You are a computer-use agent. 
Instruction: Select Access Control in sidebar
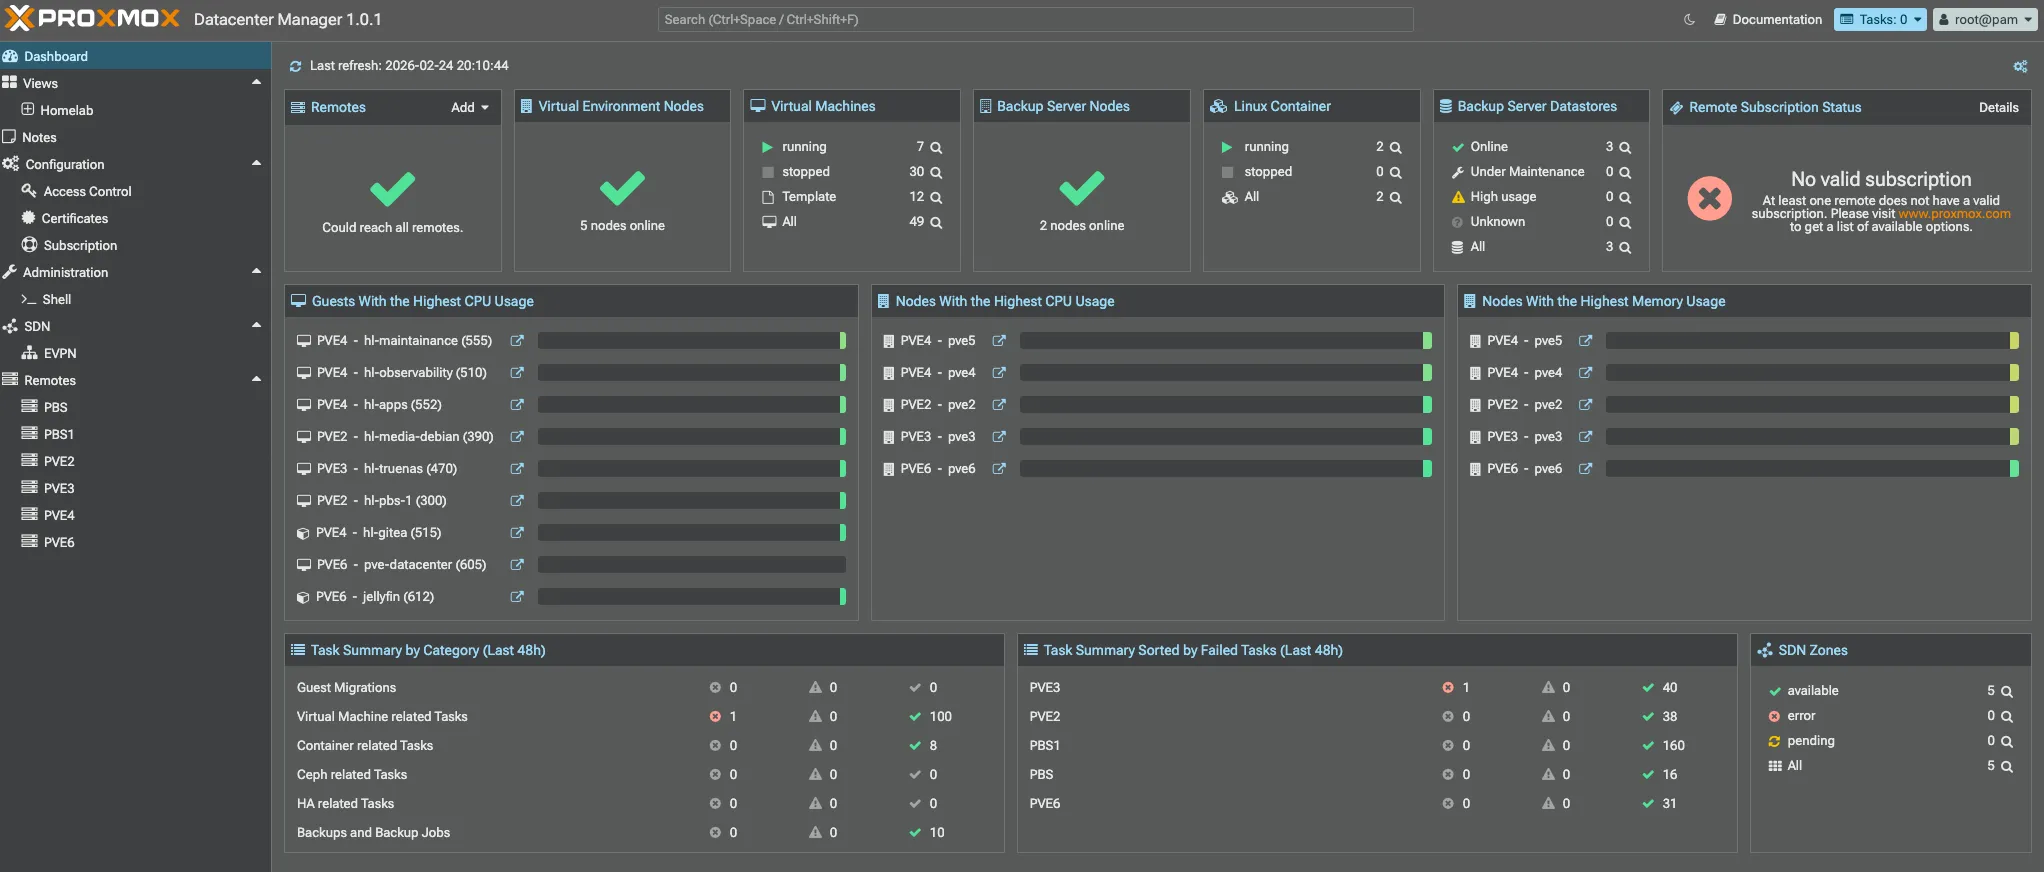point(87,191)
